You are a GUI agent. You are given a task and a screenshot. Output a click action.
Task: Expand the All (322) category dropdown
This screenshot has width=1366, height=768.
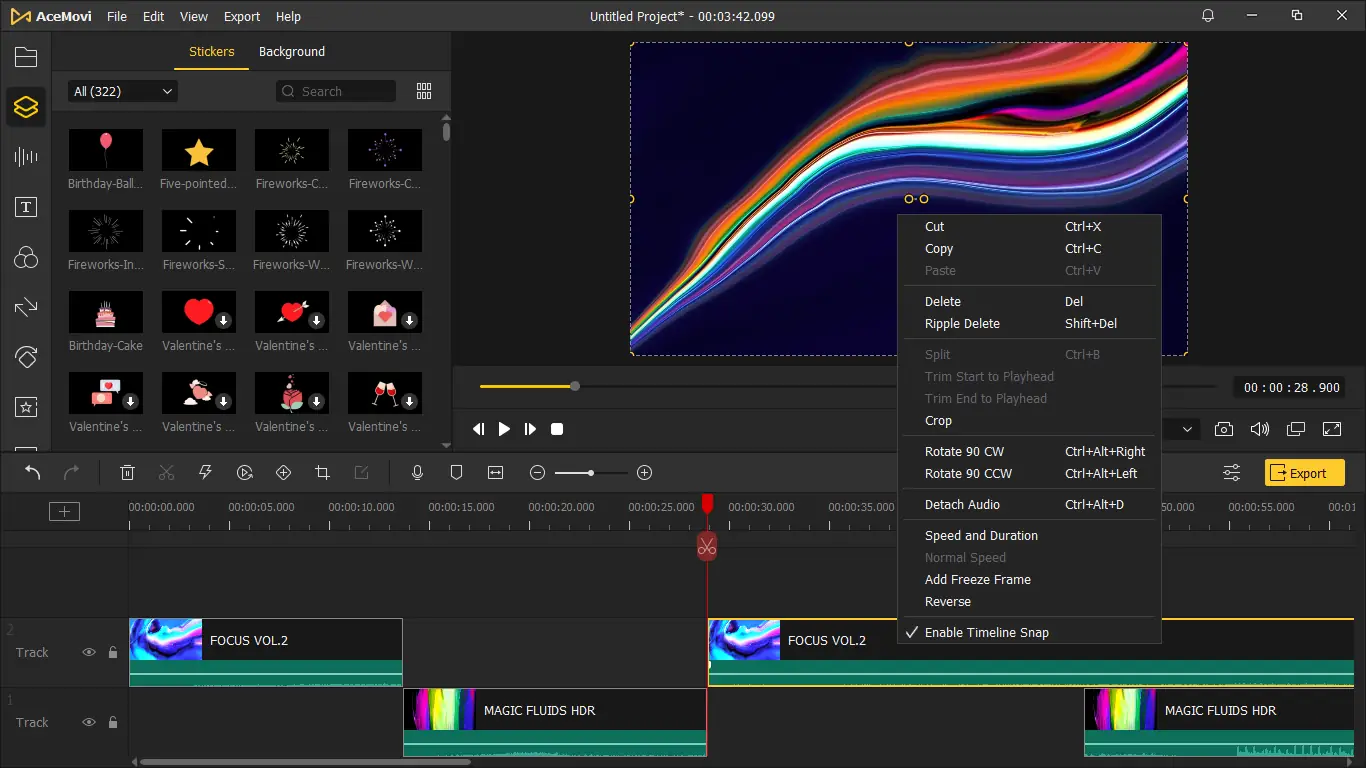tap(123, 91)
